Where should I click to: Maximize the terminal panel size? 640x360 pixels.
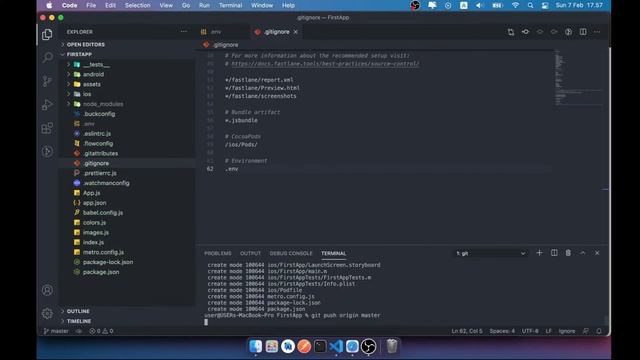[583, 253]
